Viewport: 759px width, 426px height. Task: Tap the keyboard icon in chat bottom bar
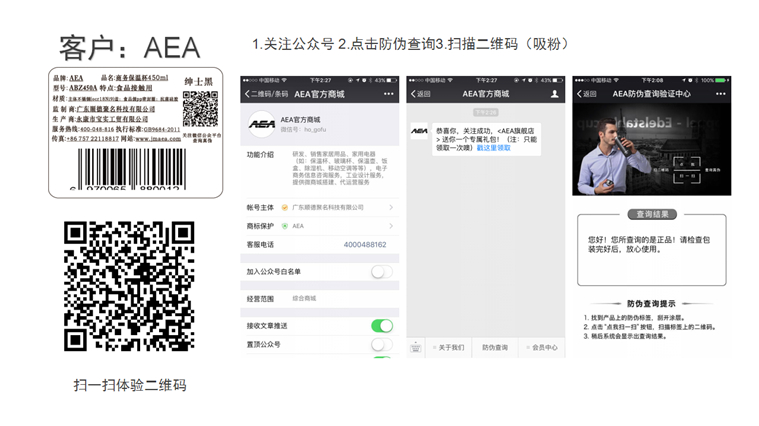point(415,348)
